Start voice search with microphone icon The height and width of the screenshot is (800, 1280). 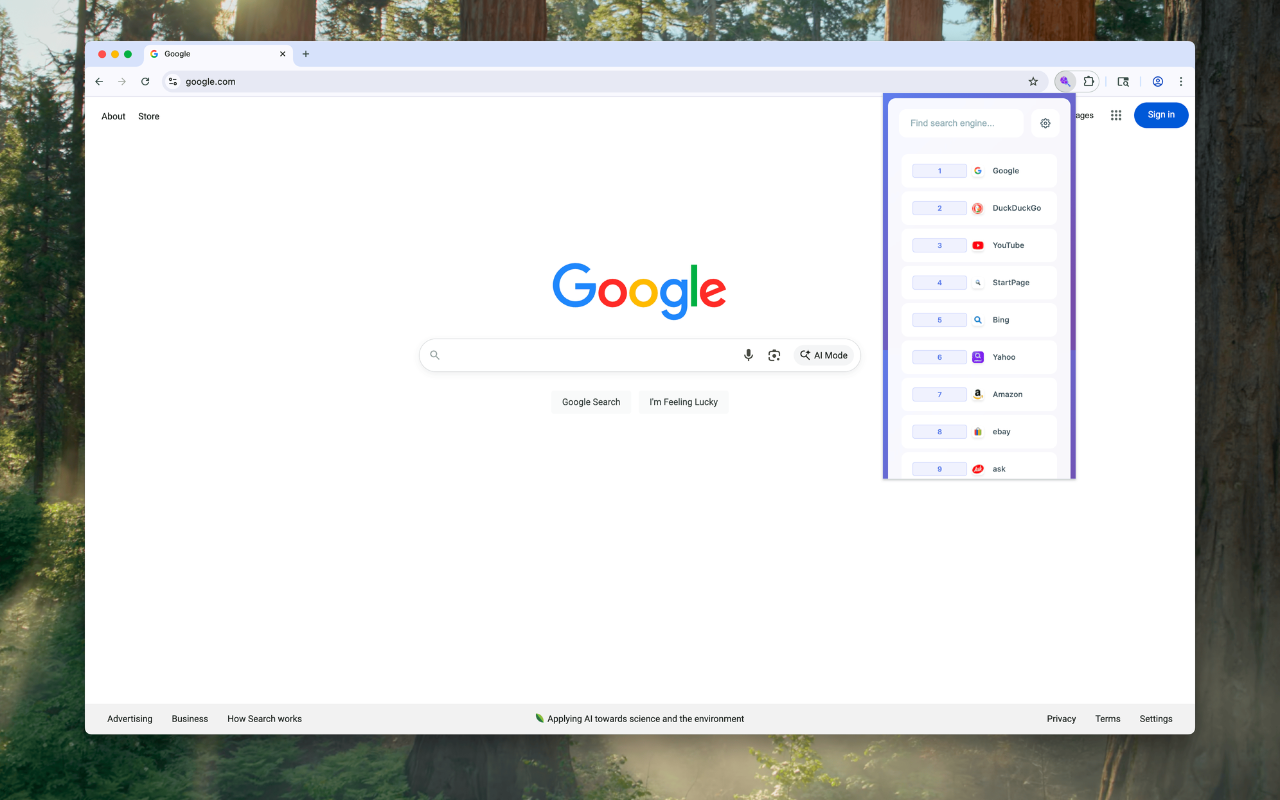tap(748, 355)
